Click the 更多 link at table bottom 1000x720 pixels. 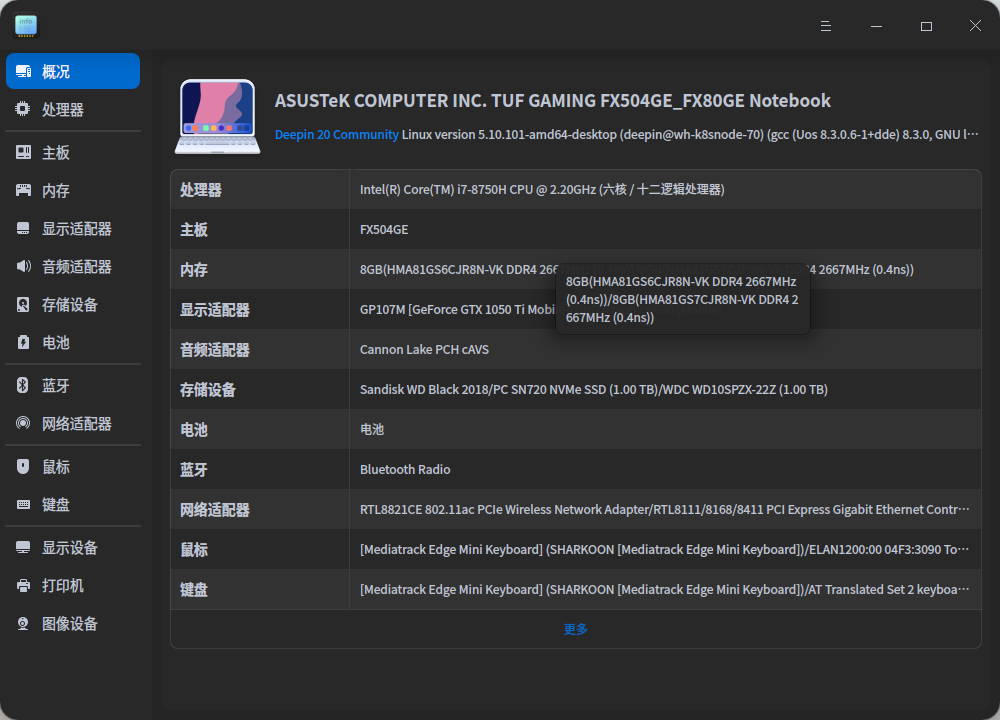[575, 629]
